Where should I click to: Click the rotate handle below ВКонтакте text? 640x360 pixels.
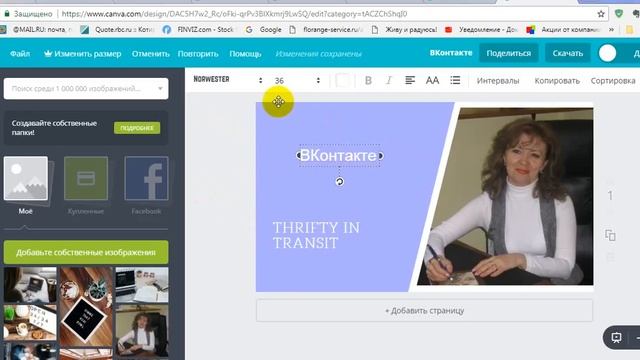[x=339, y=182]
